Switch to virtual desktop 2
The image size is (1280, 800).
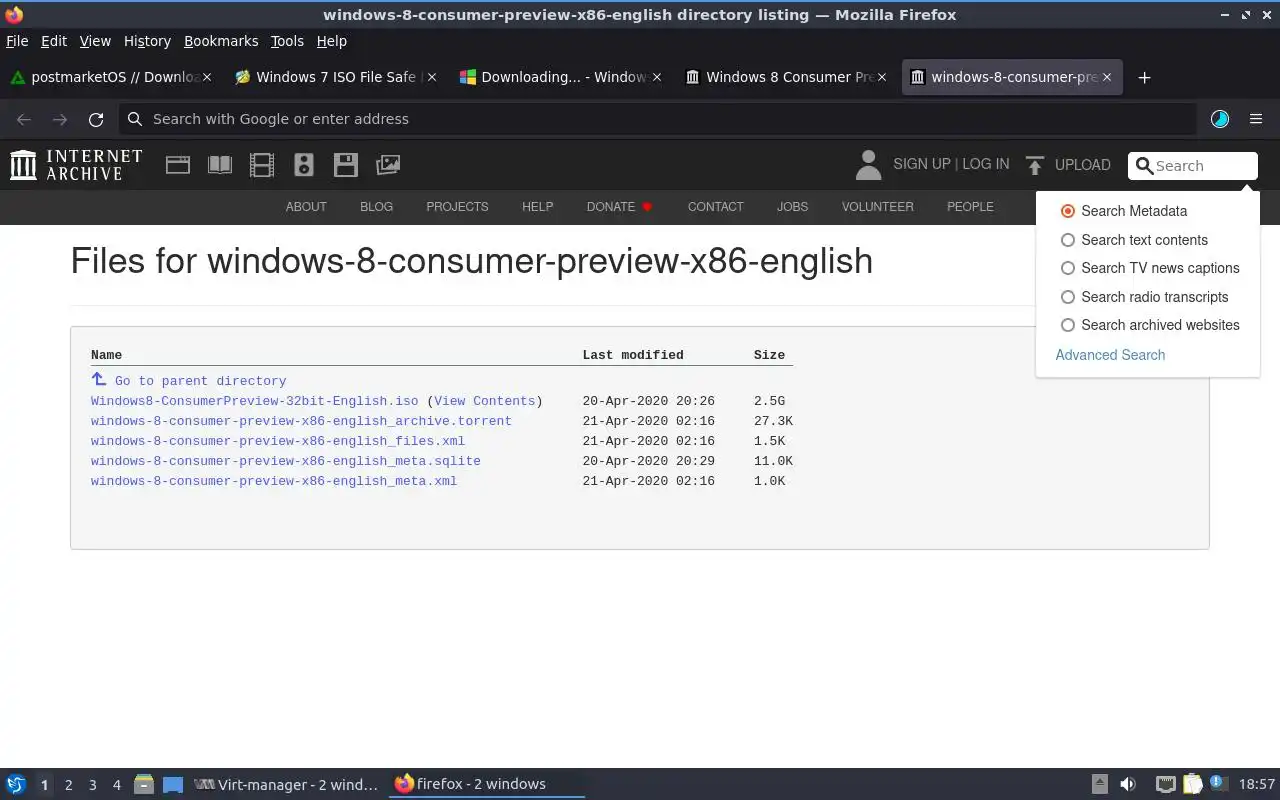[x=68, y=785]
